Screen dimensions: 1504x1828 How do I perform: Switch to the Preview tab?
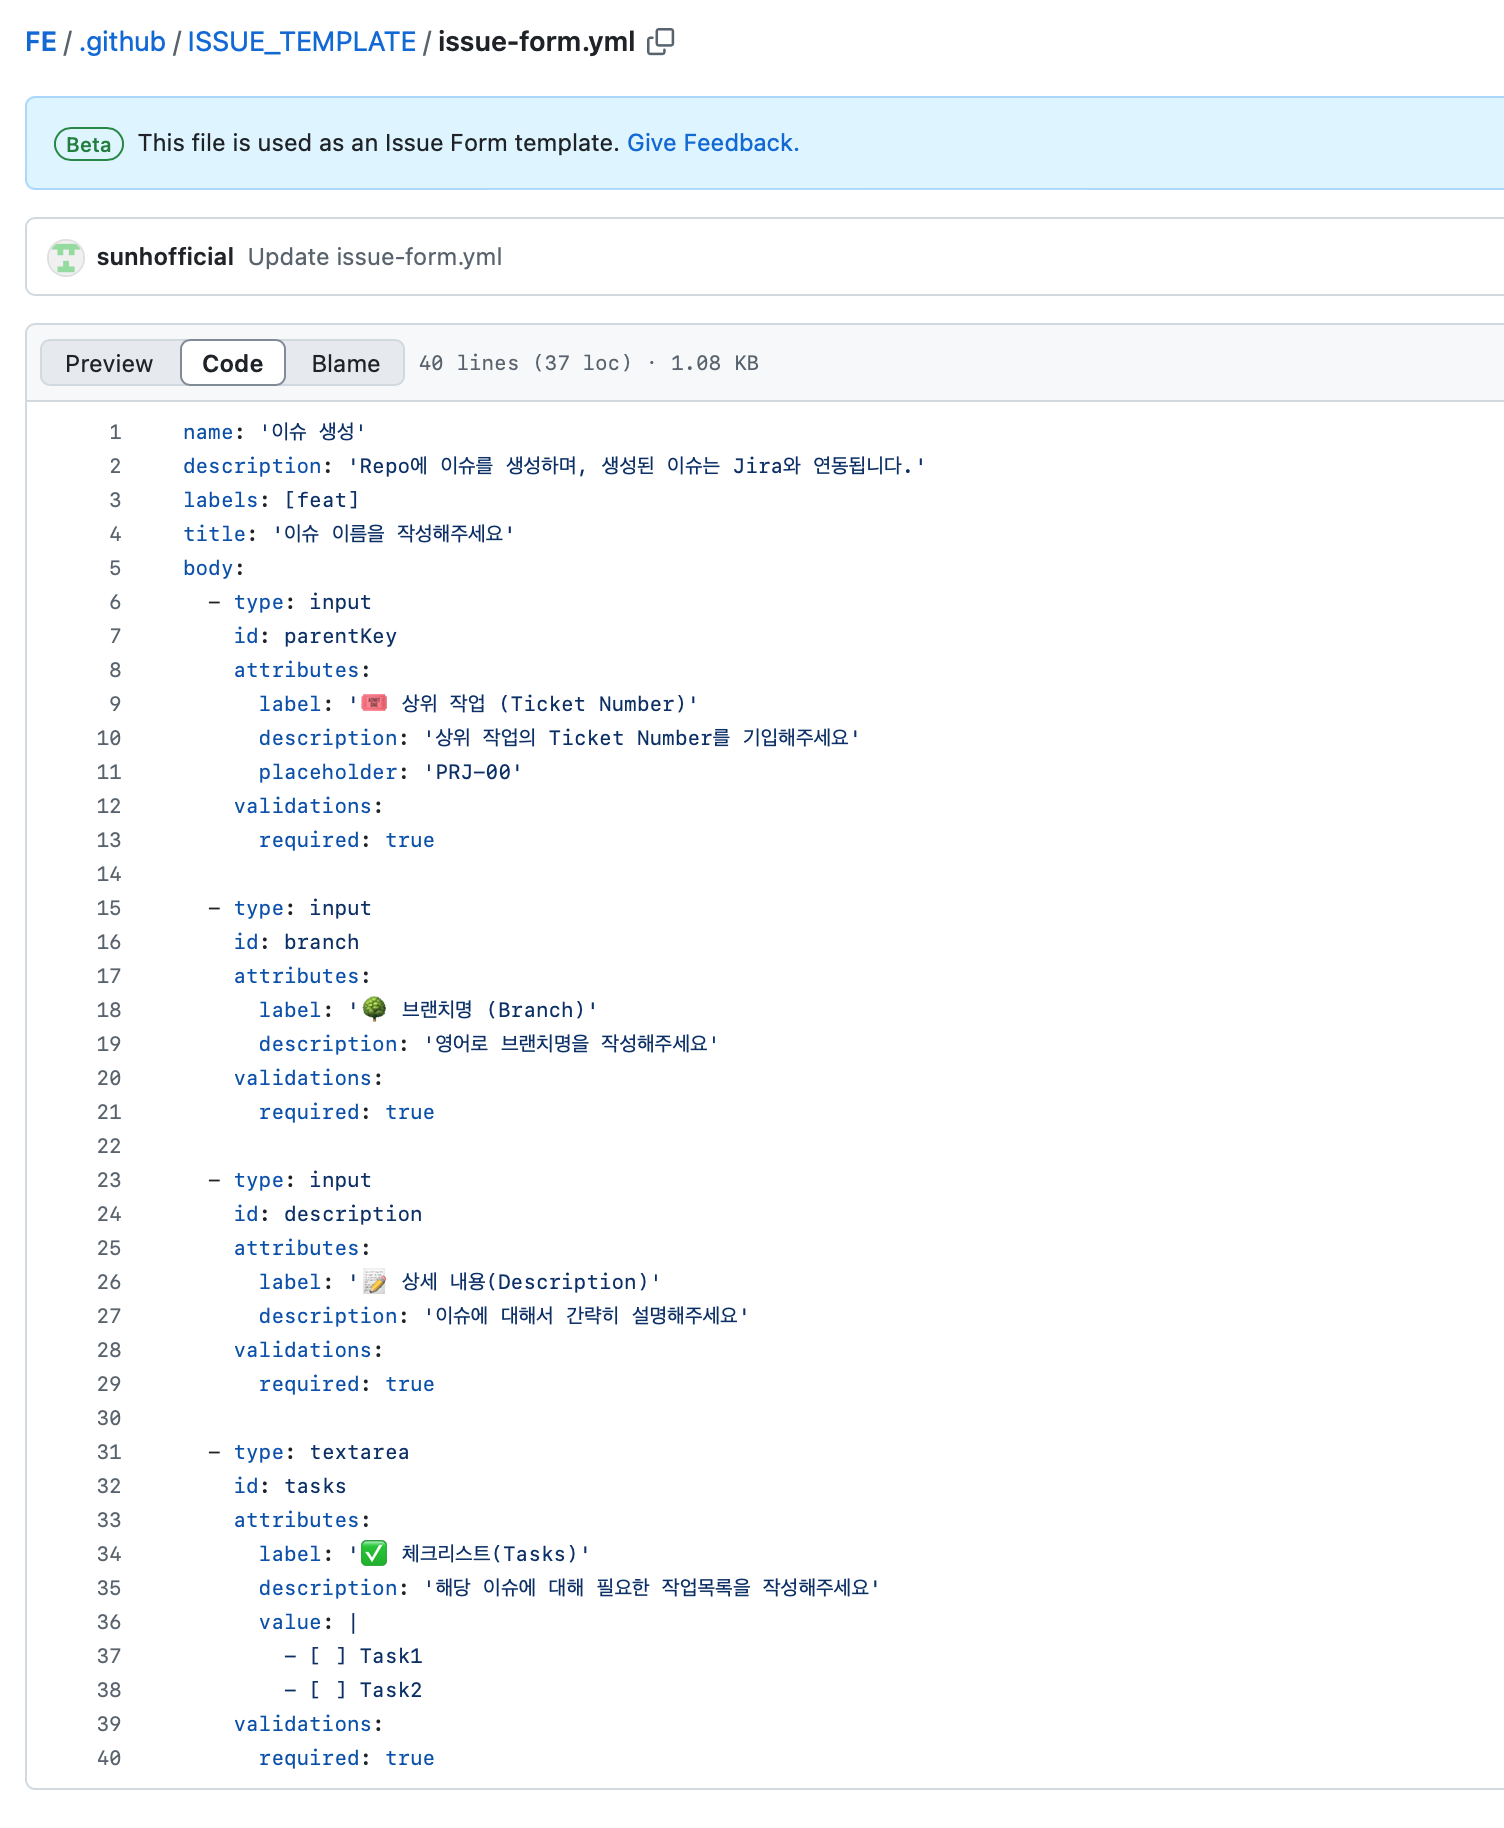(x=109, y=363)
